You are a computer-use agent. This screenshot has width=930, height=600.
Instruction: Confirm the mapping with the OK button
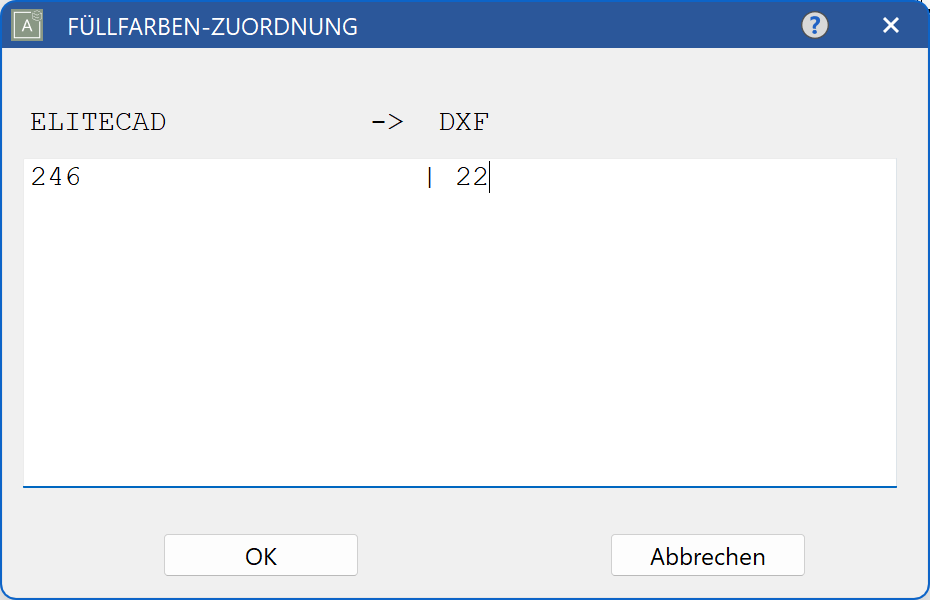coord(260,555)
